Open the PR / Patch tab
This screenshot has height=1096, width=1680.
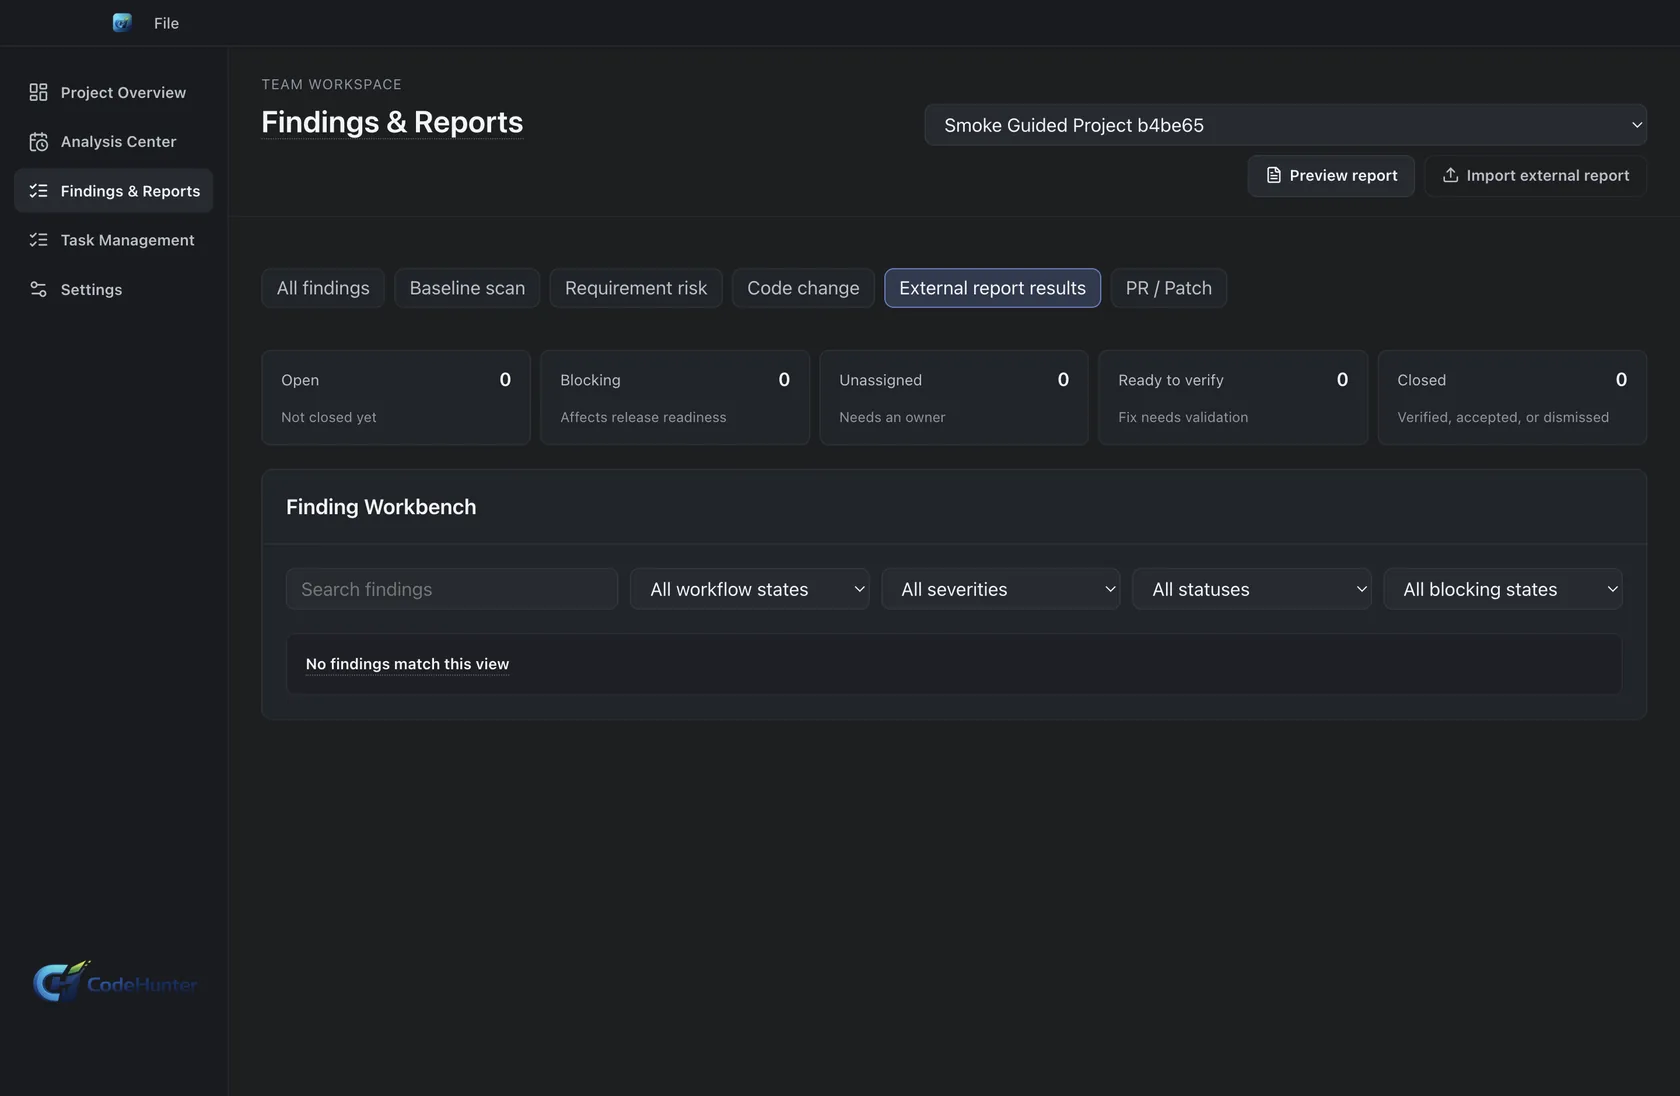(1168, 288)
